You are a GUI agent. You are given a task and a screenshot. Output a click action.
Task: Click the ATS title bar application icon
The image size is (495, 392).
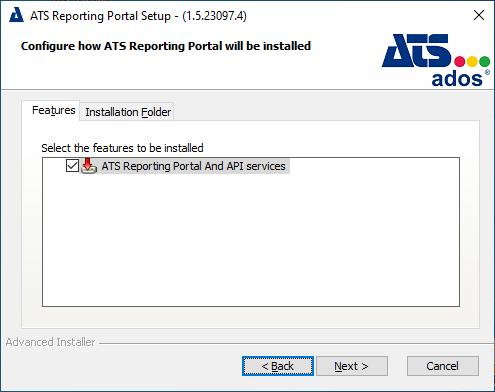[x=16, y=15]
